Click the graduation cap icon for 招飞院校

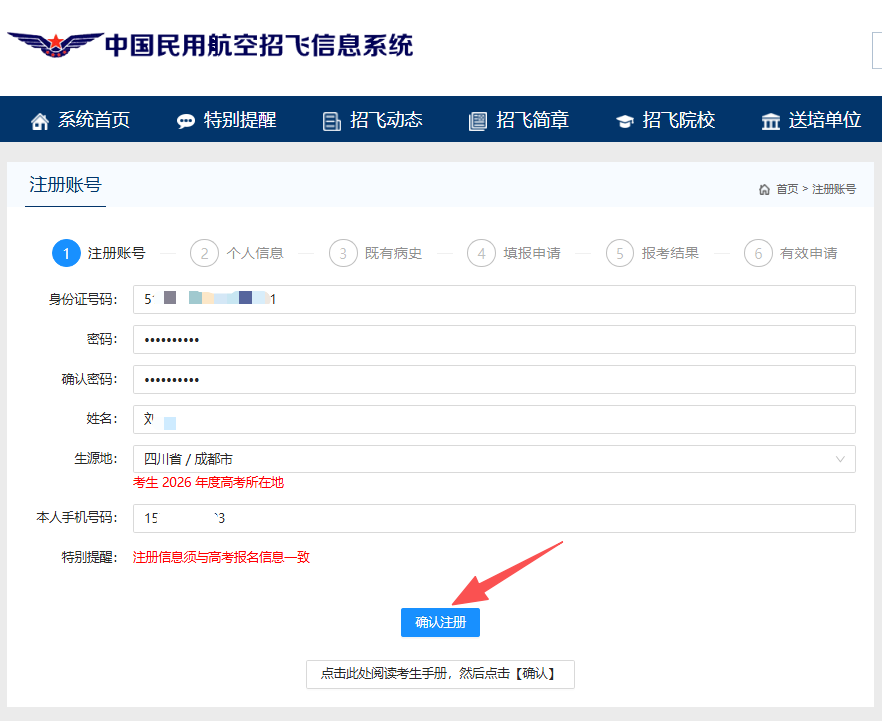coord(625,121)
